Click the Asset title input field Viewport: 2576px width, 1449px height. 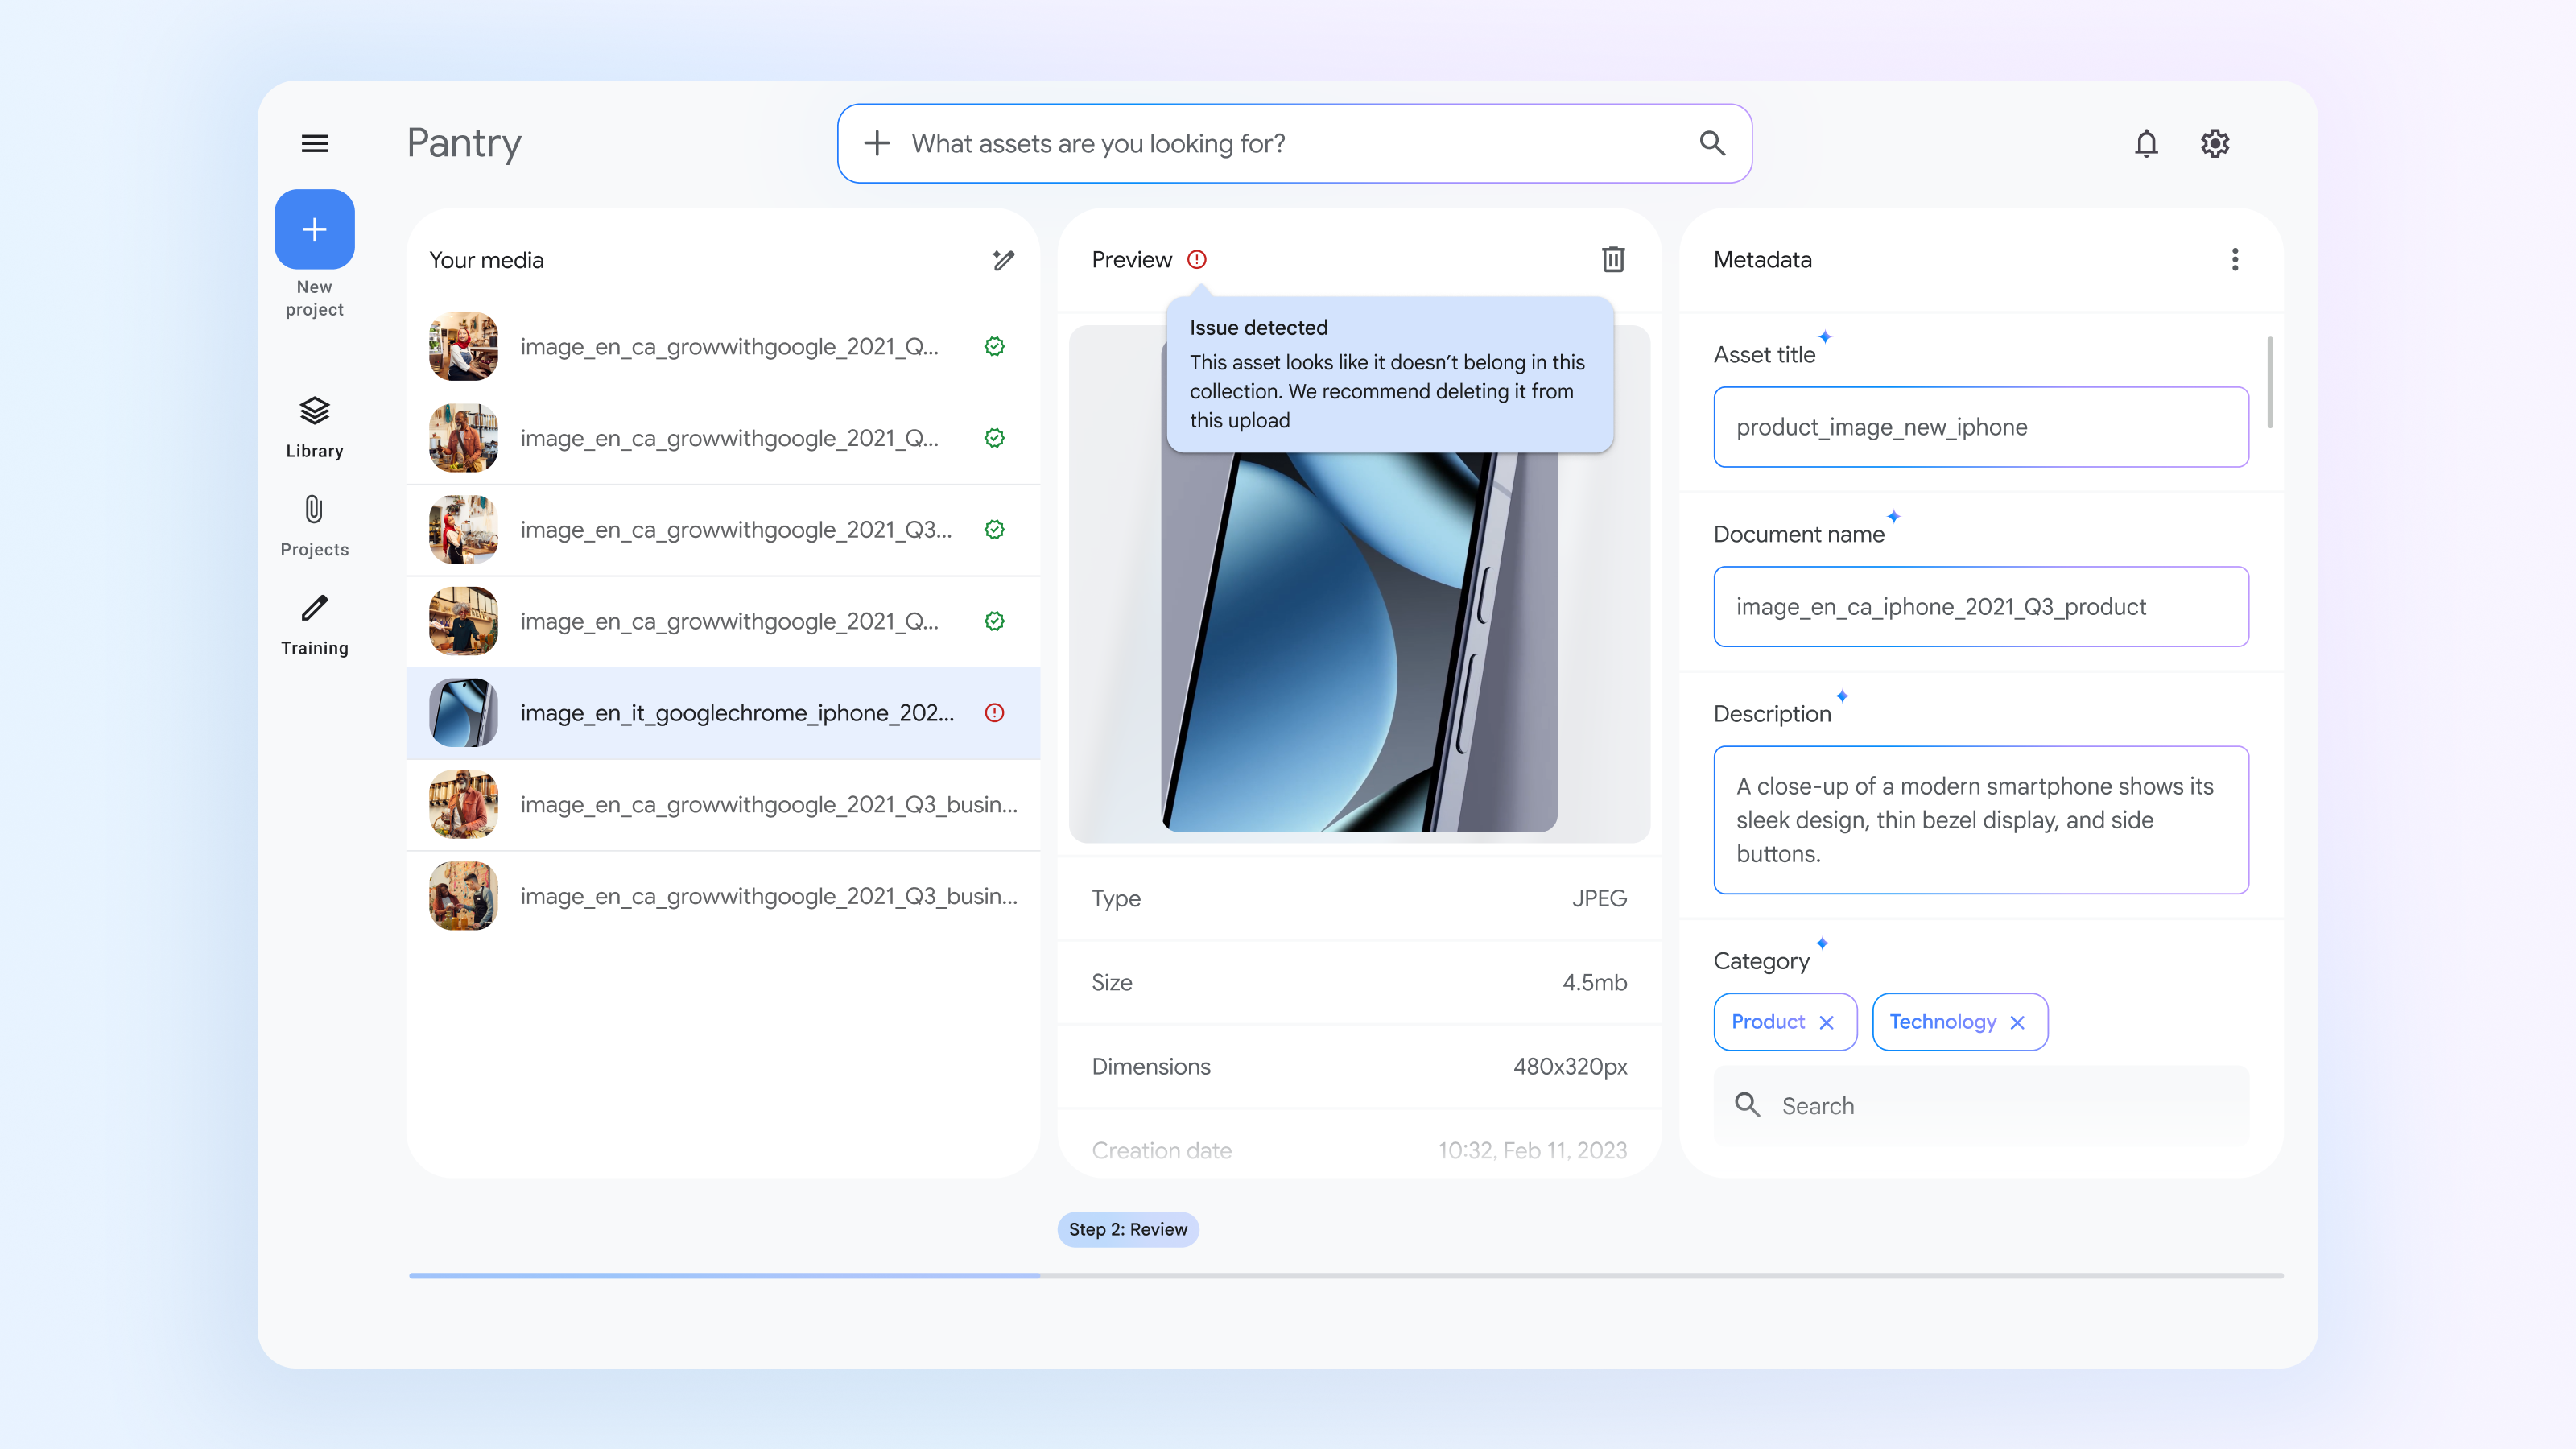[x=1980, y=427]
